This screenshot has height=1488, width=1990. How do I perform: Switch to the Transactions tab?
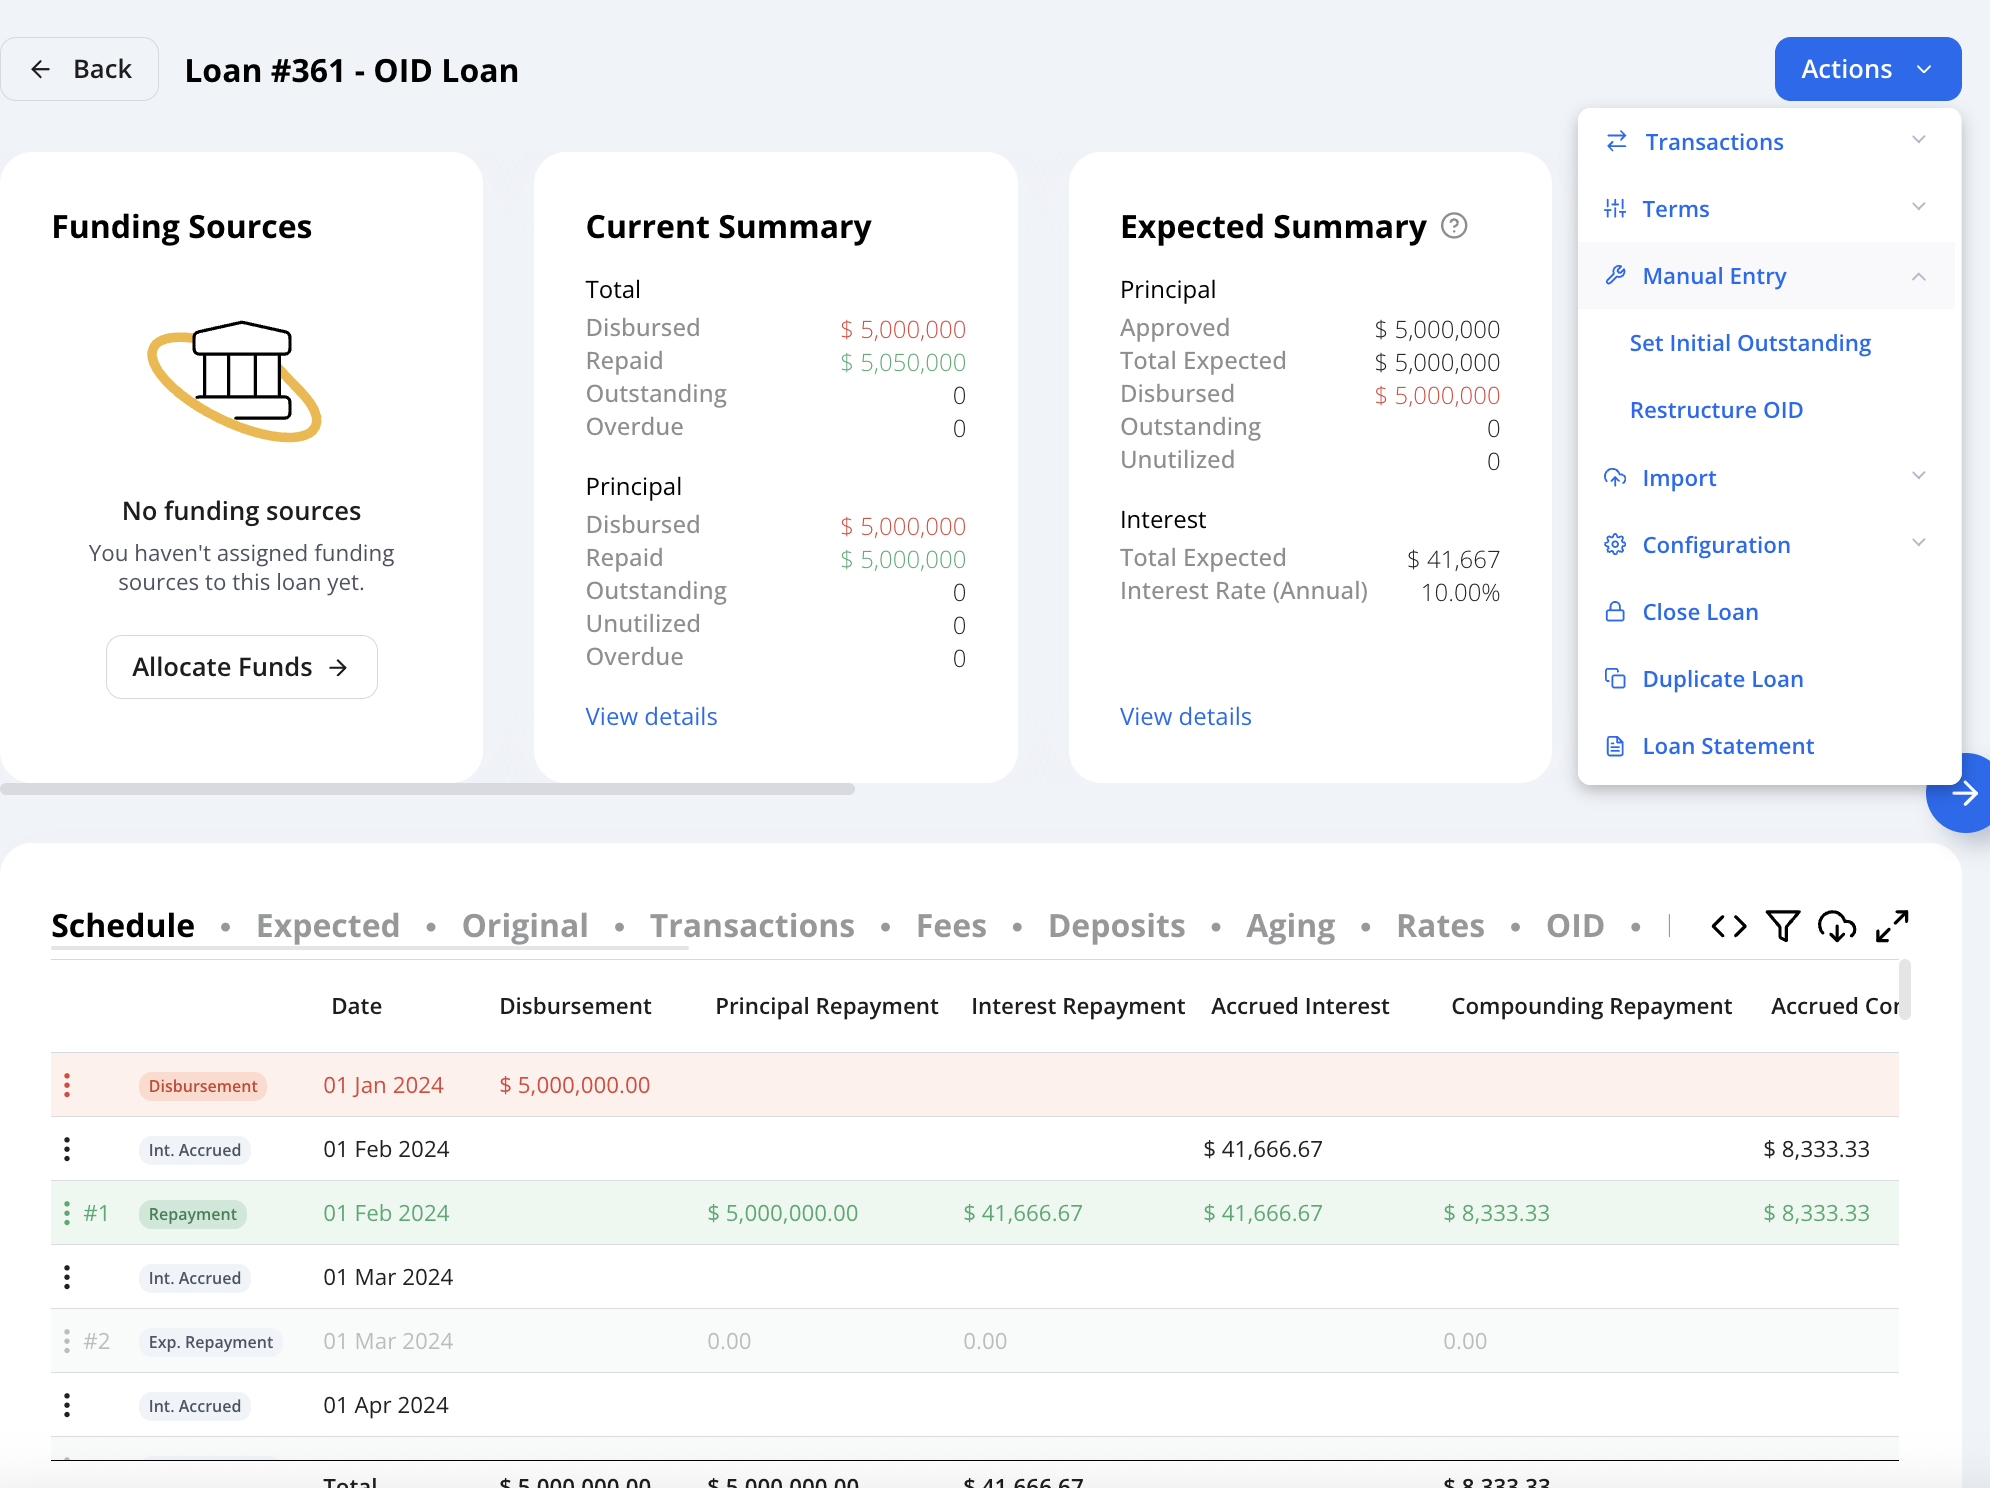[x=752, y=926]
